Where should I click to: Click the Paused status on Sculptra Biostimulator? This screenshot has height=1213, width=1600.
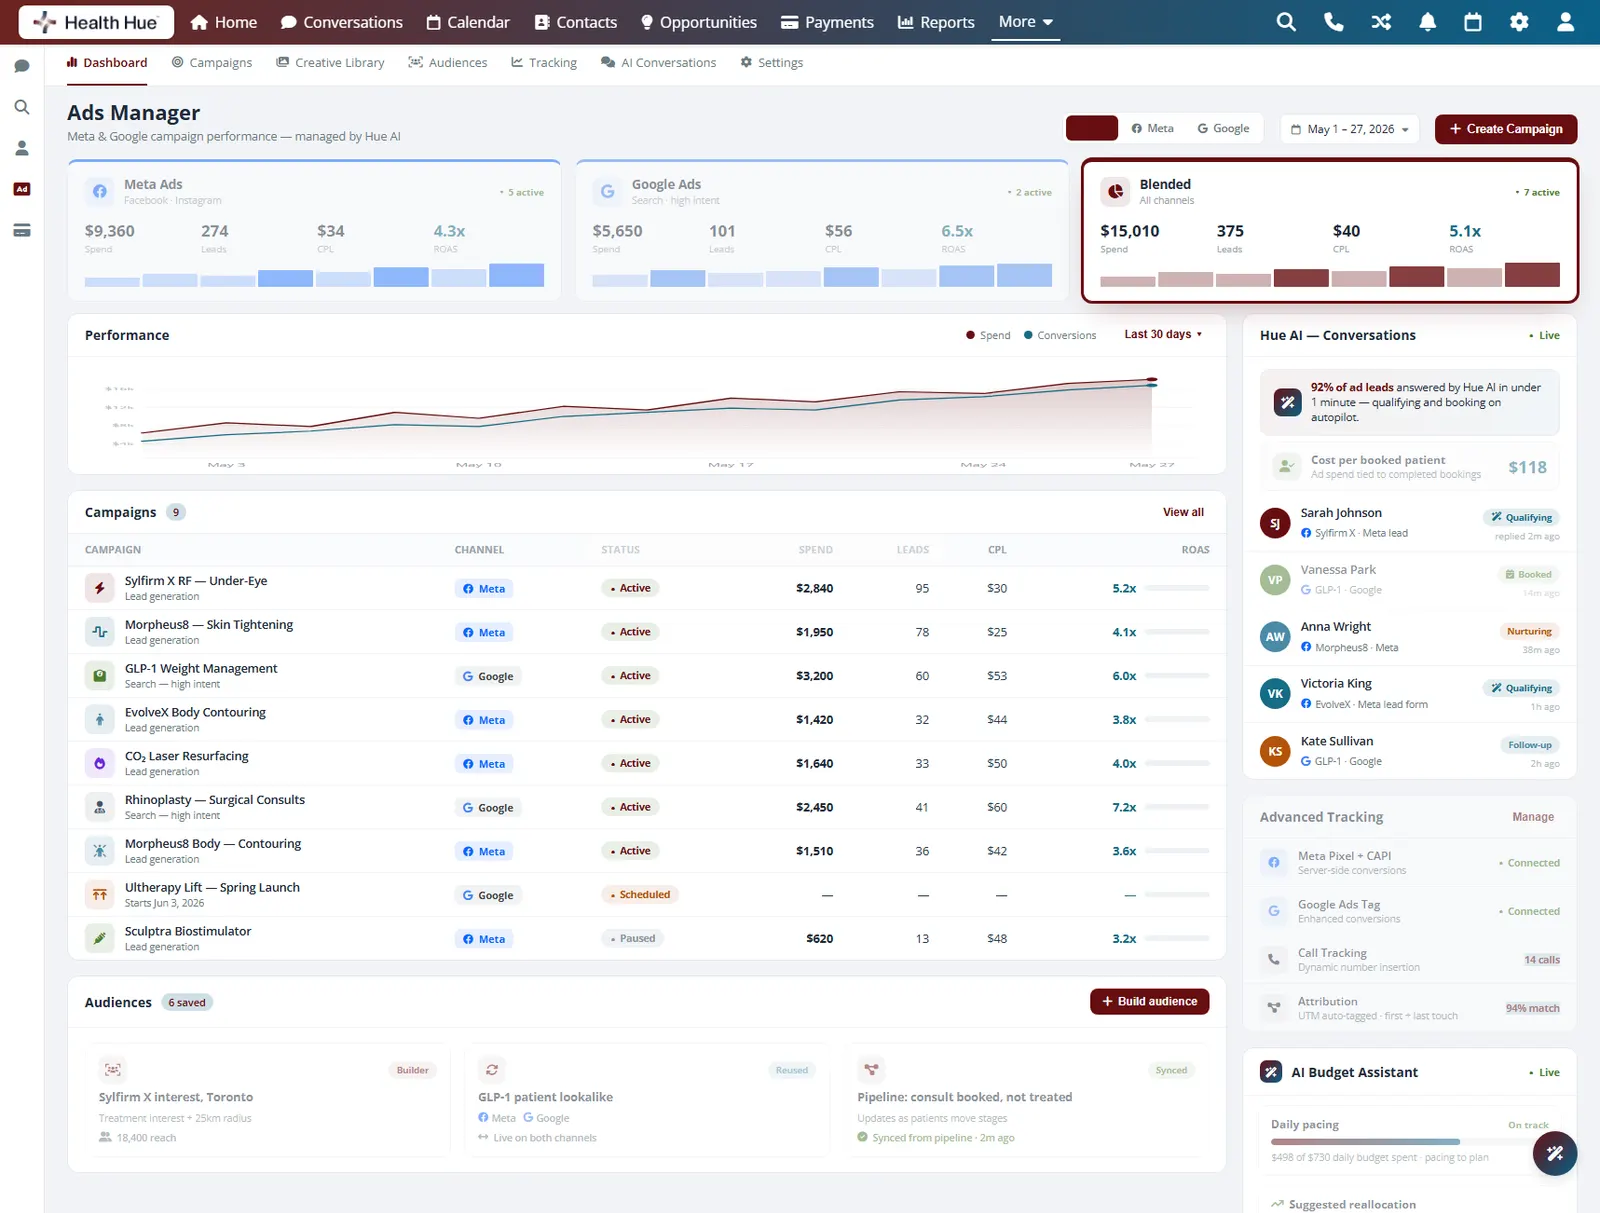point(633,938)
